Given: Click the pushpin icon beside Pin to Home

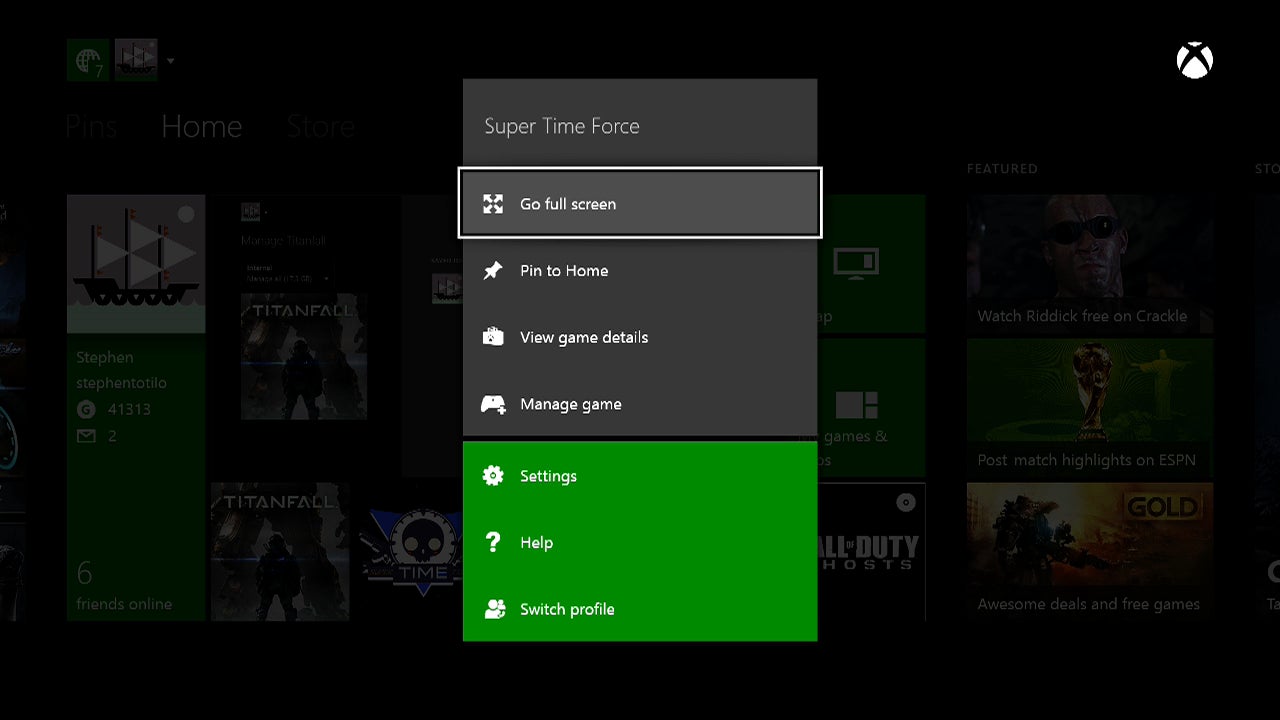Looking at the screenshot, I should click(493, 271).
